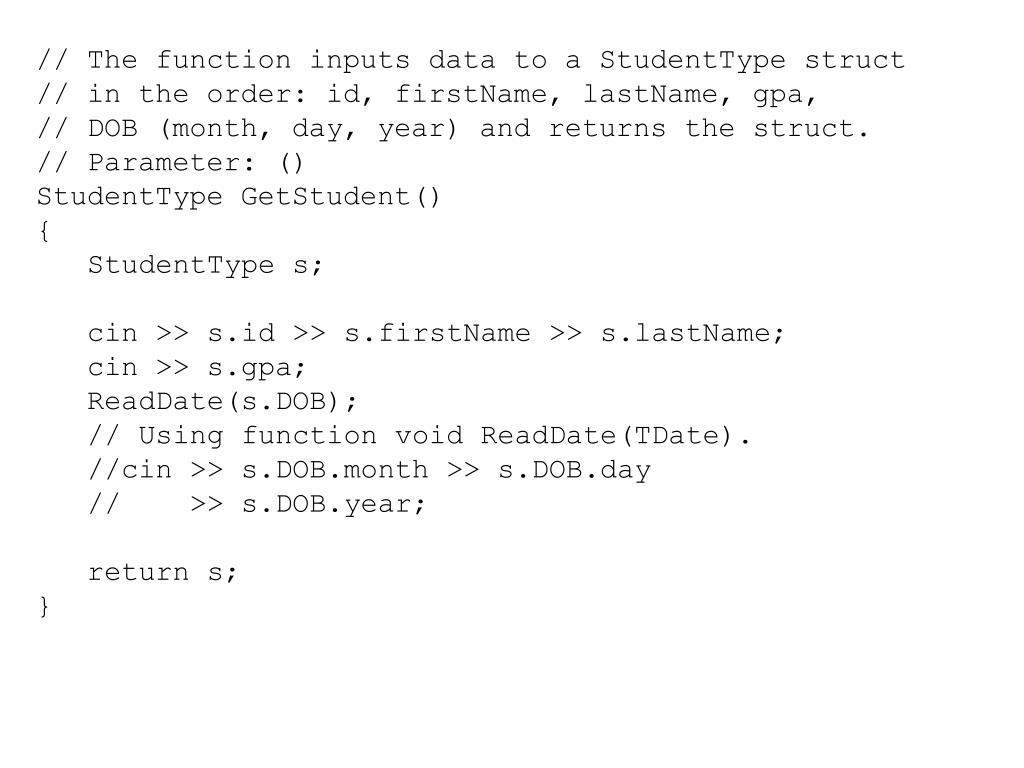Click the opening curly brace of the function
Image resolution: width=1024 pixels, height=768 pixels.
44,231
